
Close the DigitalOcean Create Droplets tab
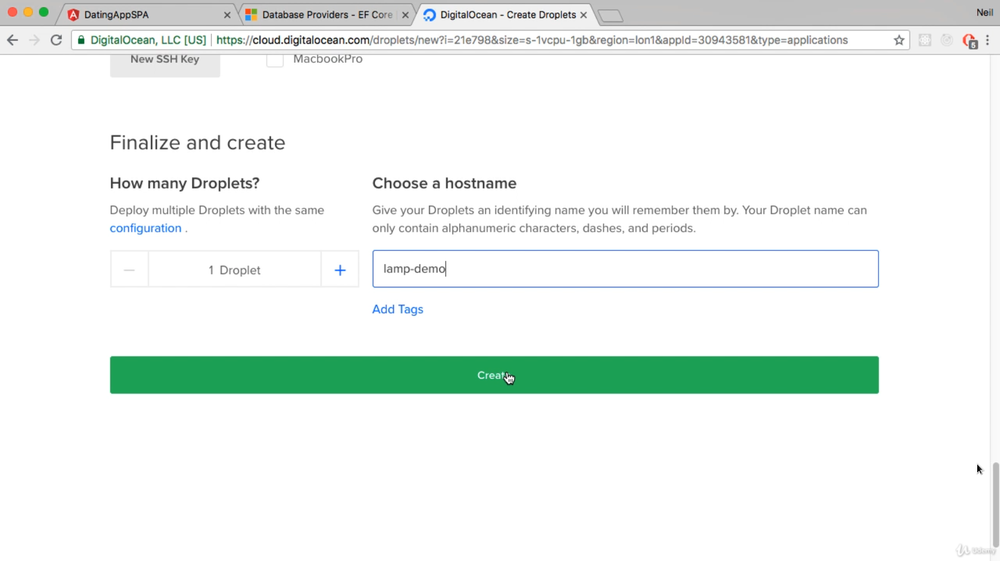click(584, 15)
